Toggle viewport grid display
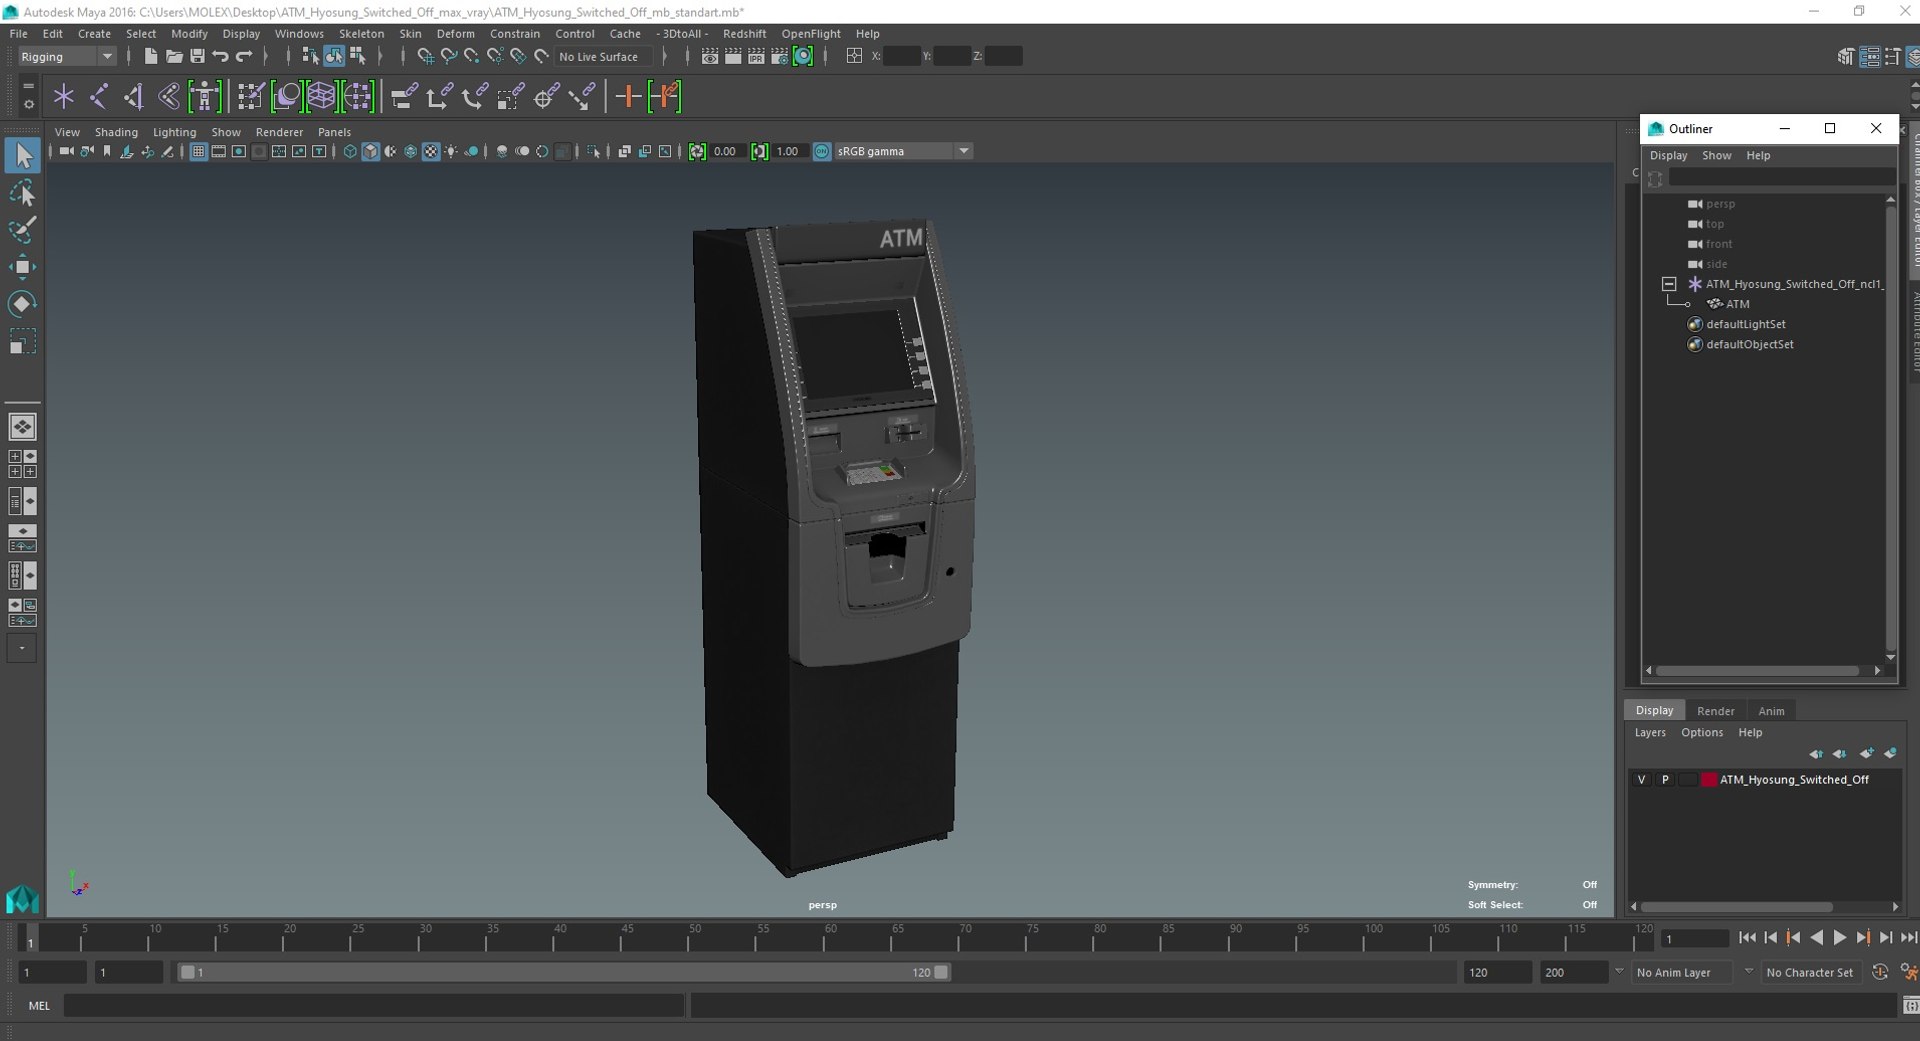 tap(198, 152)
